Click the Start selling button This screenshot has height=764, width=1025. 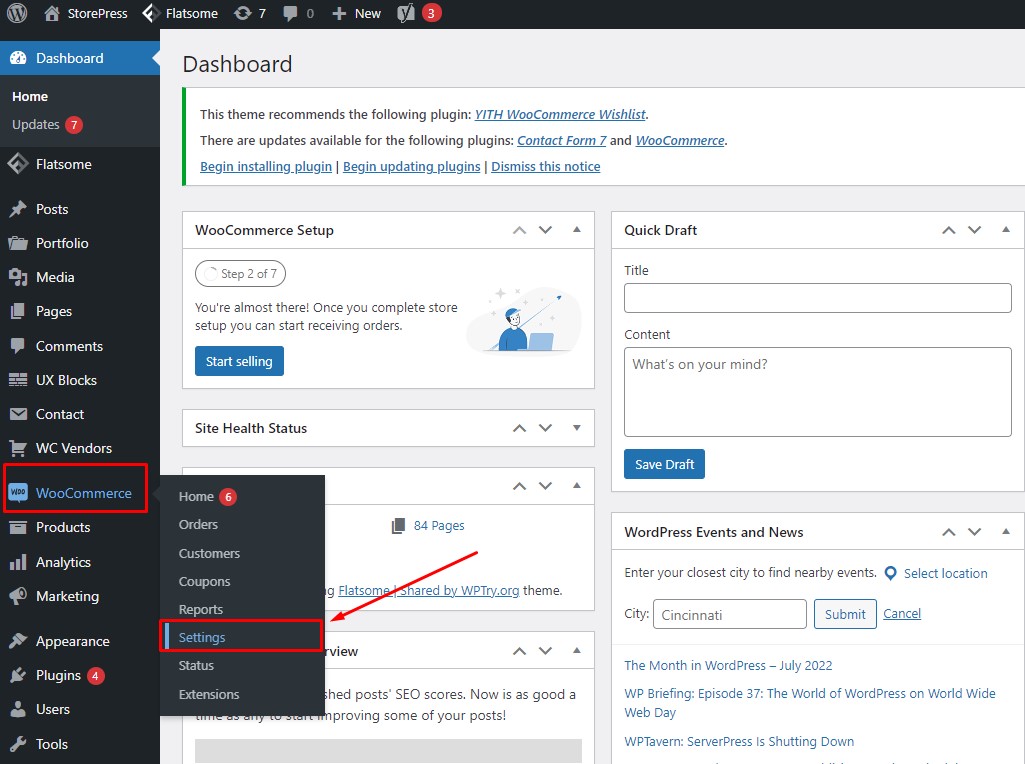point(239,361)
